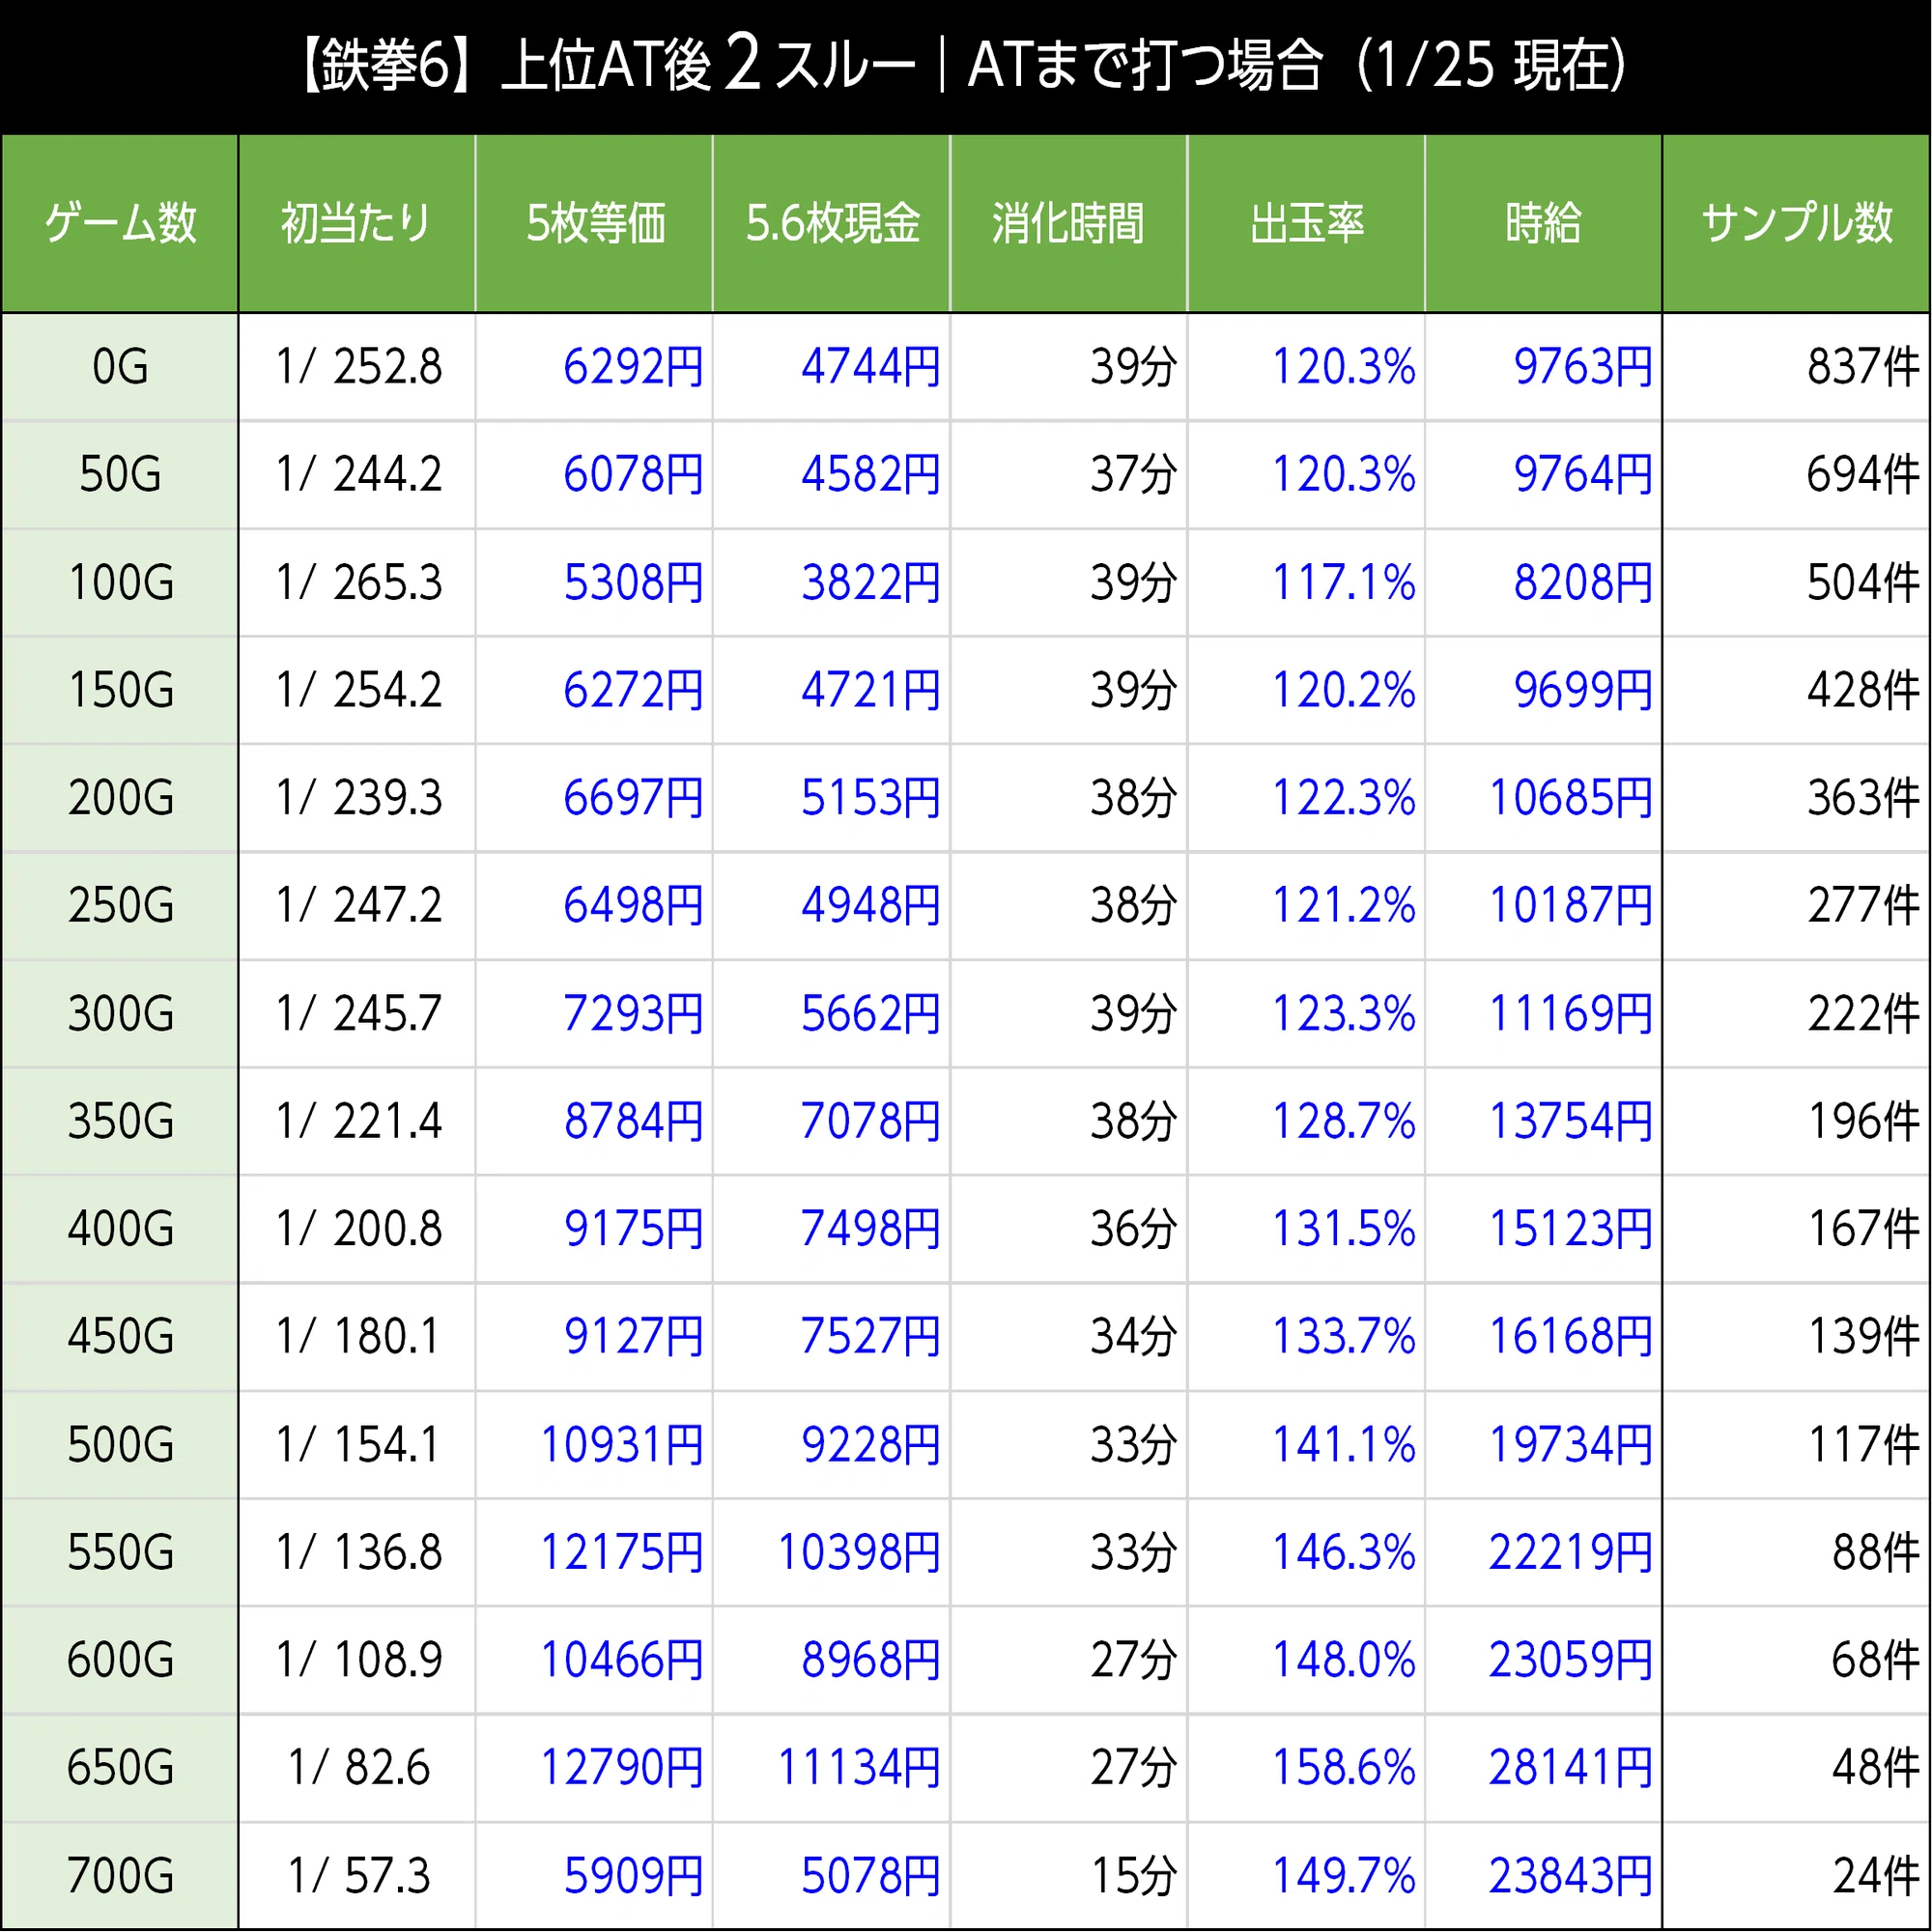Click the 158.6% payout rate
1932x1932 pixels.
click(x=1343, y=1769)
